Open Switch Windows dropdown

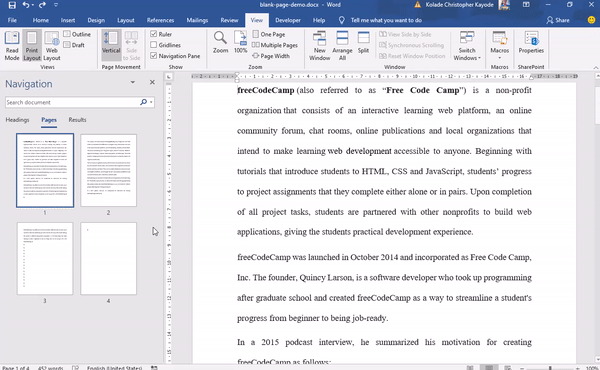point(467,46)
